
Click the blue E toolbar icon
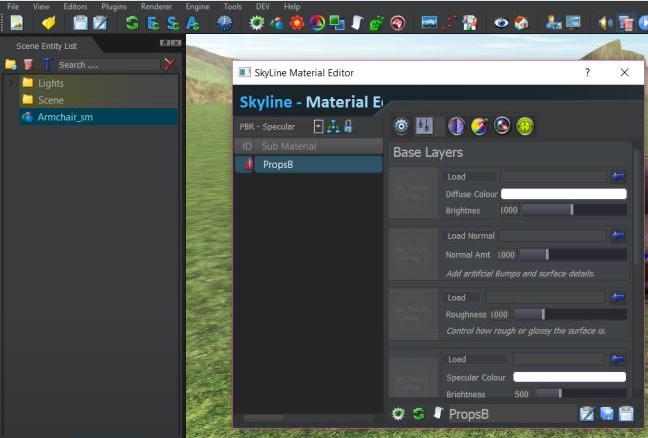(x=153, y=23)
